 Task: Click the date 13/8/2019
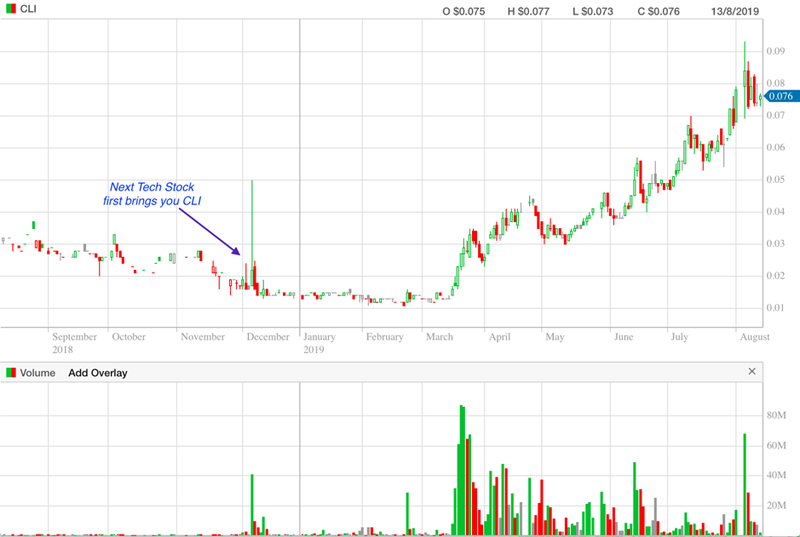click(x=735, y=11)
